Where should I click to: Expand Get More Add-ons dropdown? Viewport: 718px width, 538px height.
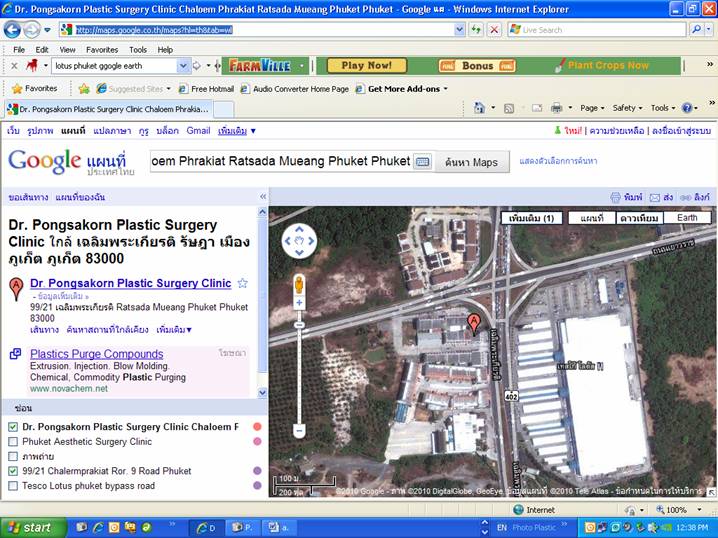tap(446, 89)
